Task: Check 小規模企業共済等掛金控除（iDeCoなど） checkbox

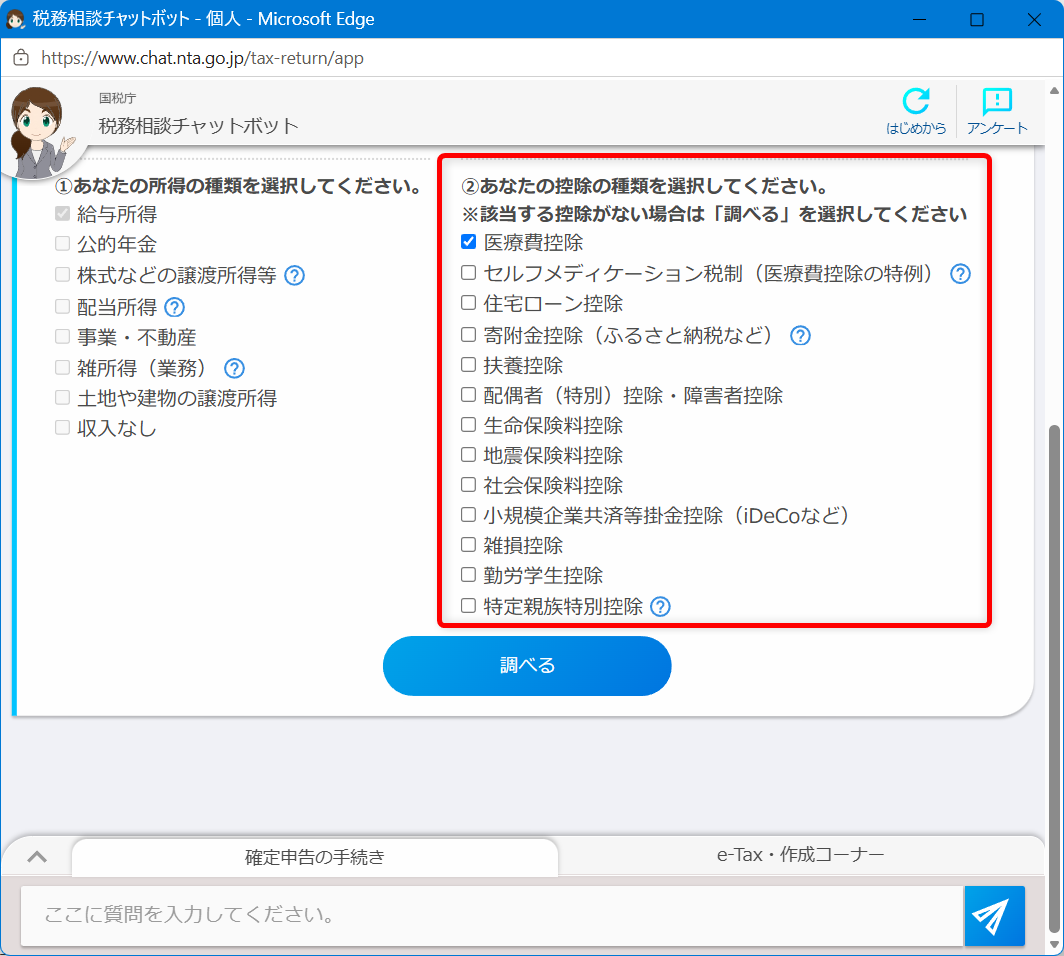Action: point(468,515)
